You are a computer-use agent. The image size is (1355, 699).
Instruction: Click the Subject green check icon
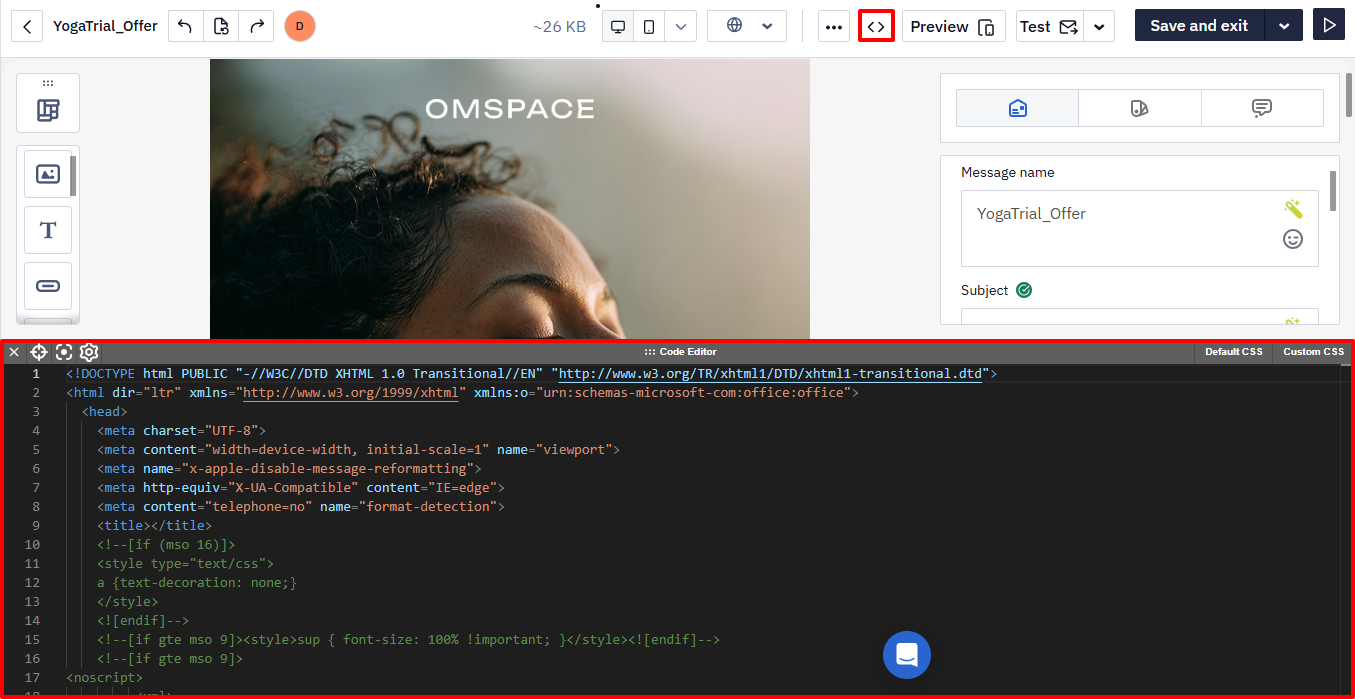coord(1024,290)
